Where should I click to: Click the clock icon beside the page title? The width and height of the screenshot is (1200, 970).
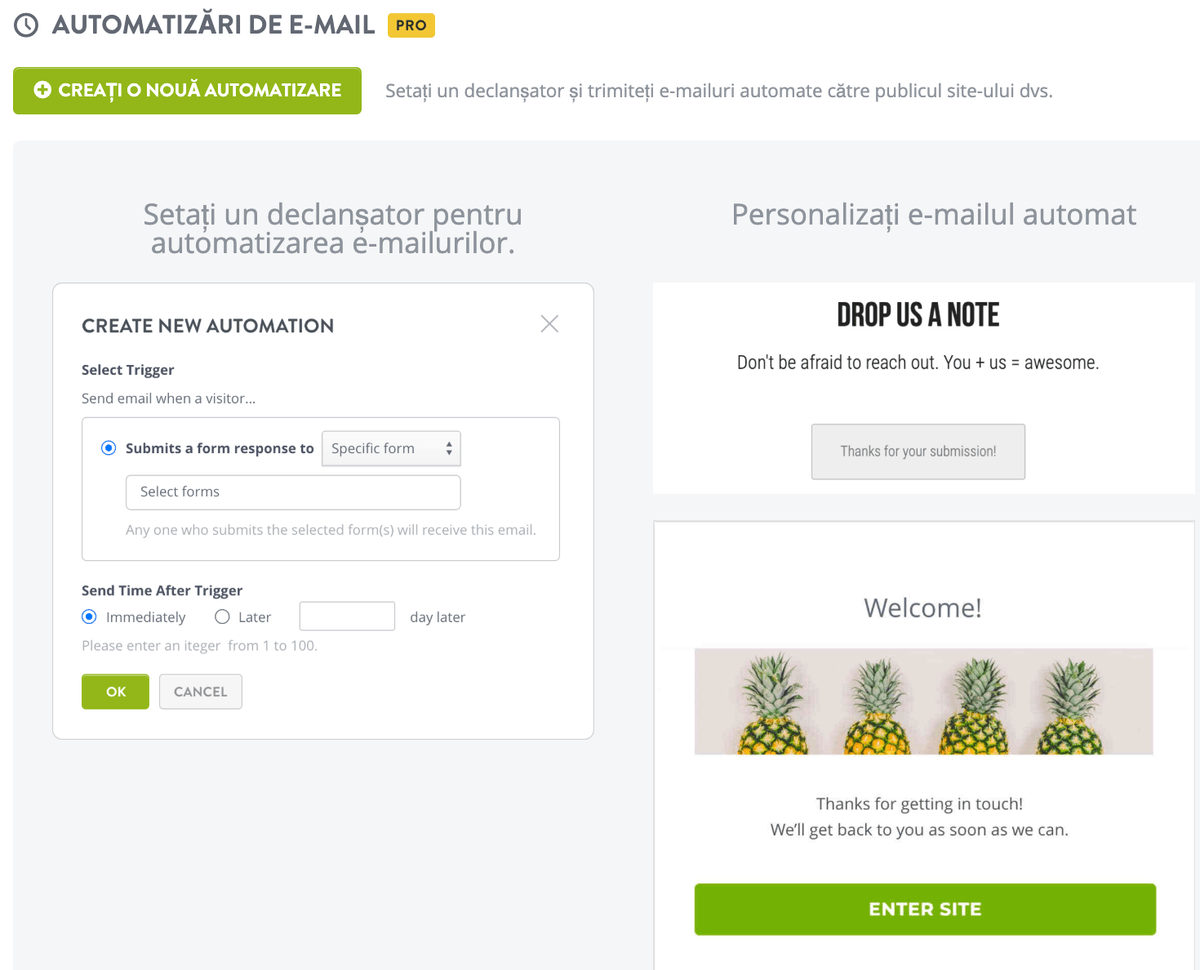tap(26, 25)
